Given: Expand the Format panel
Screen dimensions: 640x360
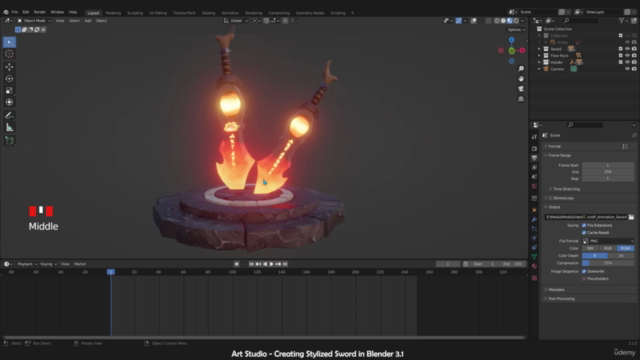Looking at the screenshot, I should pos(554,146).
